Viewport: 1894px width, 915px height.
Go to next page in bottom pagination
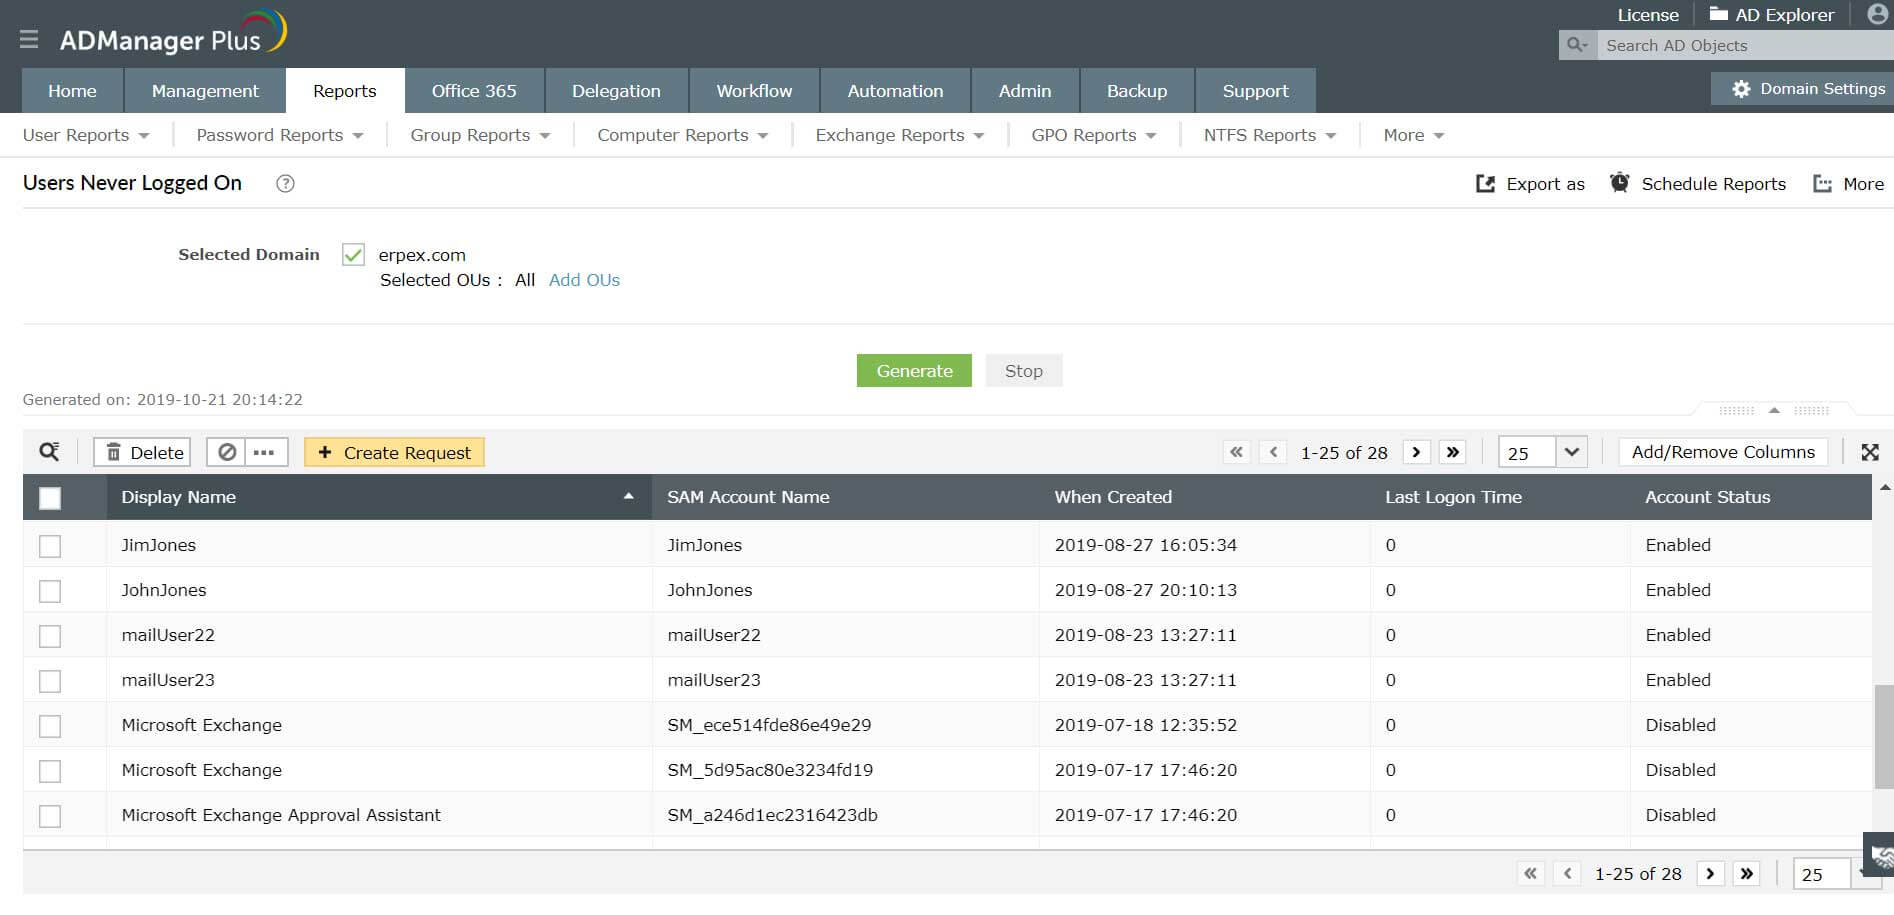[x=1710, y=874]
